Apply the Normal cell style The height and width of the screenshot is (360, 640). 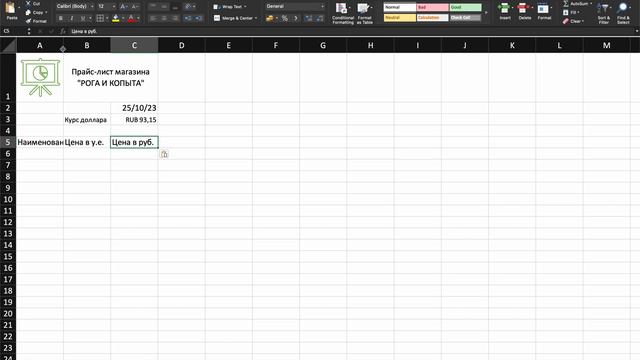(x=400, y=7)
